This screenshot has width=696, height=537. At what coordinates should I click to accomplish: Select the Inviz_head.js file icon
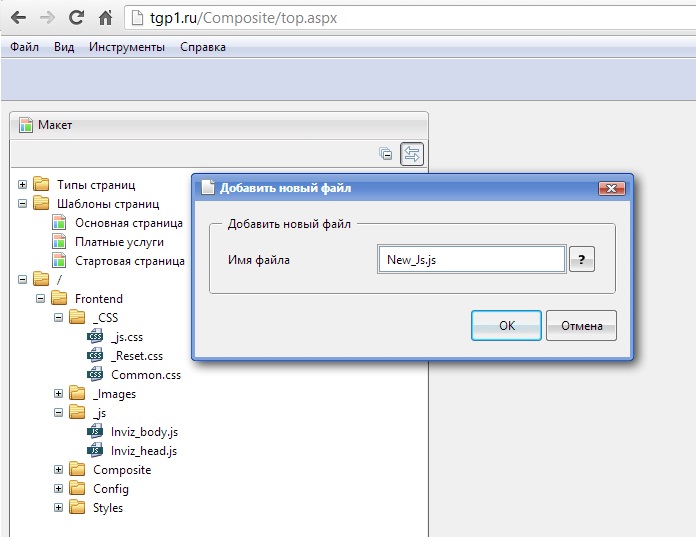[95, 451]
